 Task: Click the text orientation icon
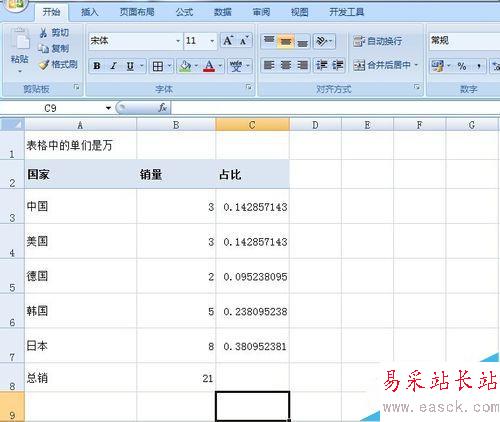(321, 41)
